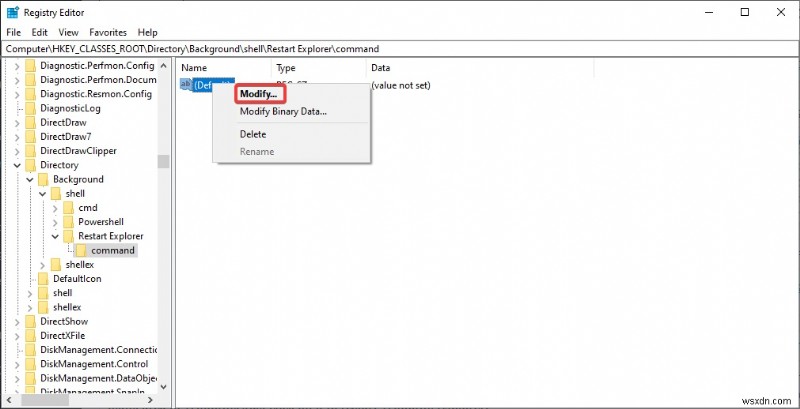Click the DiagnosticLog folder icon
Image resolution: width=800 pixels, height=409 pixels.
pos(31,108)
